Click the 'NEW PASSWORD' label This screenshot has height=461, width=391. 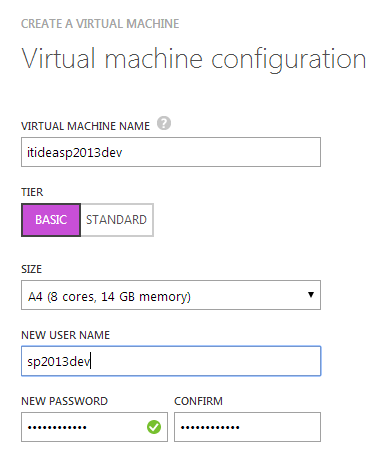64,401
